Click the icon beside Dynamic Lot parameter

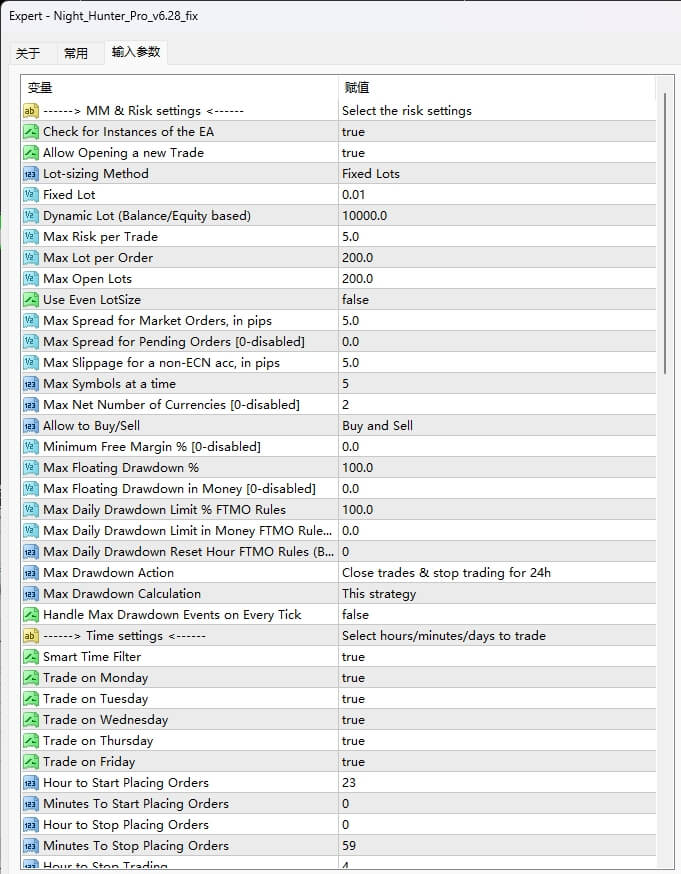(31, 216)
